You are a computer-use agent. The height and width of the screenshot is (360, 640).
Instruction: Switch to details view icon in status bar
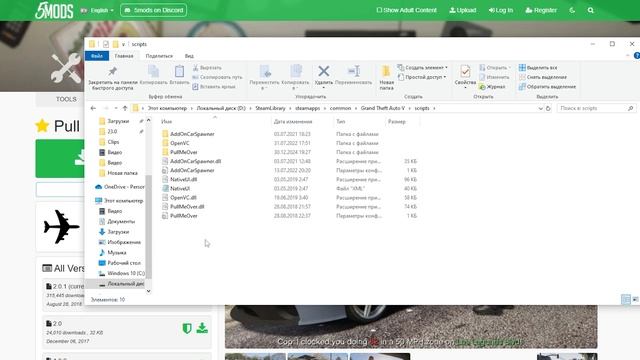pyautogui.click(x=626, y=300)
